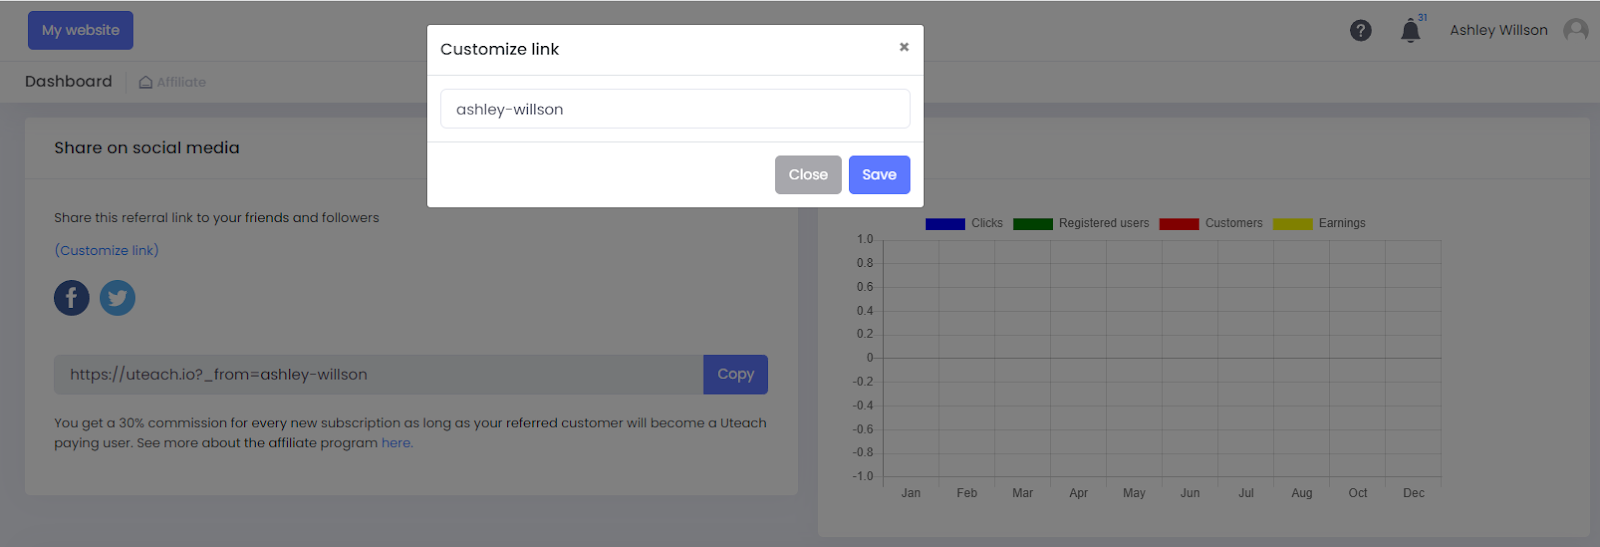Click the Affiliate home icon
This screenshot has width=1600, height=547.
(x=146, y=83)
